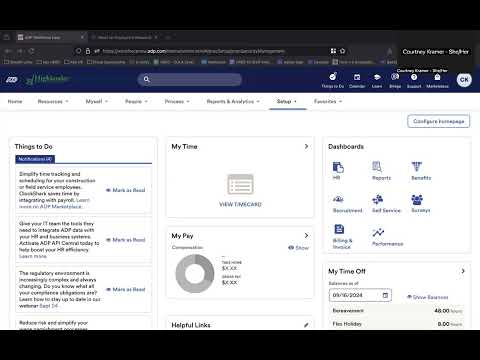Open My Time Off with its chevron arrow
The image size is (480, 360).
463,271
